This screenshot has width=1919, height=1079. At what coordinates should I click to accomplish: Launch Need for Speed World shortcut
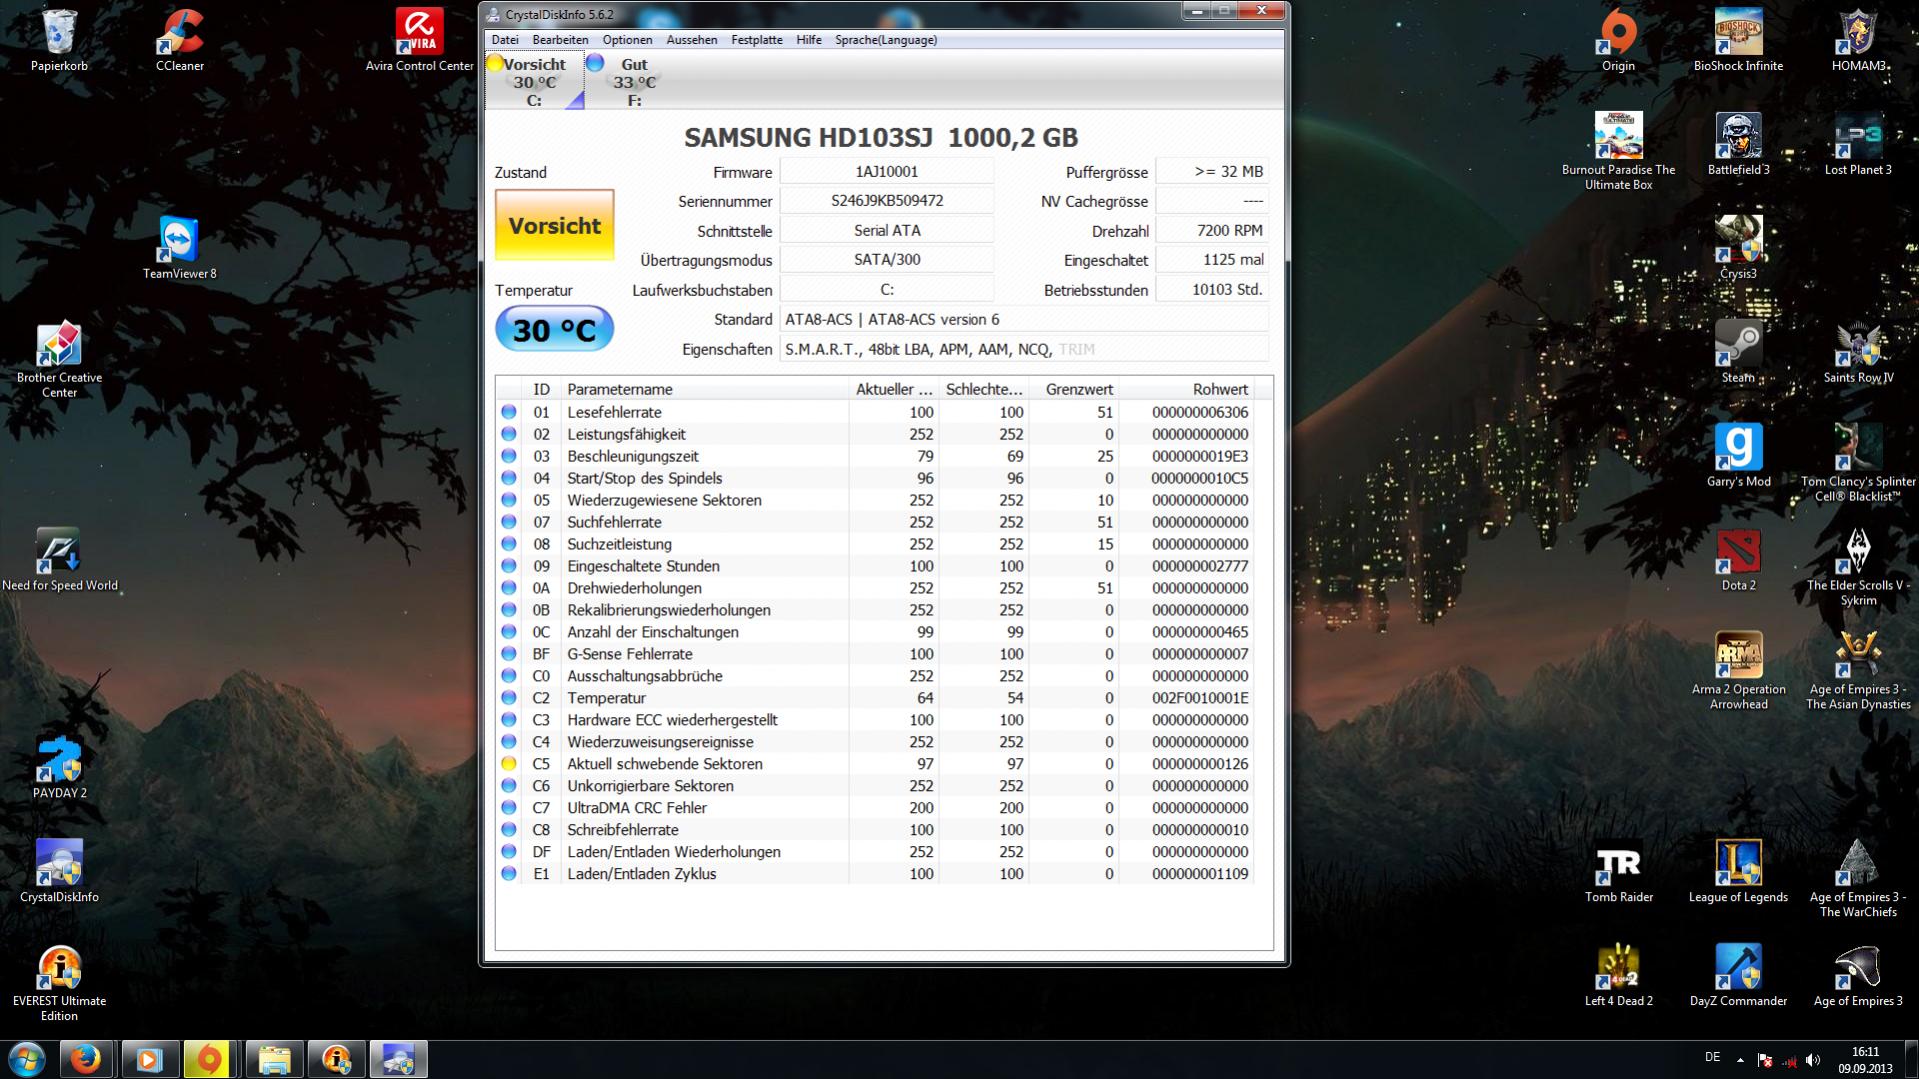(x=59, y=559)
